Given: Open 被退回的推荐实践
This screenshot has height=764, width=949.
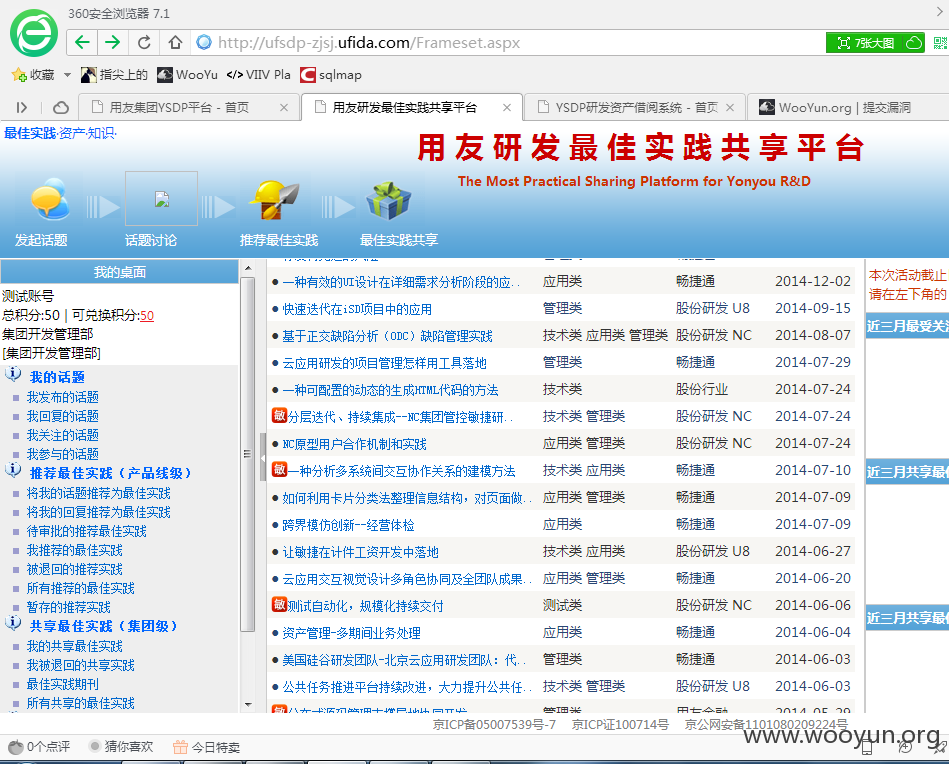Looking at the screenshot, I should tap(74, 569).
